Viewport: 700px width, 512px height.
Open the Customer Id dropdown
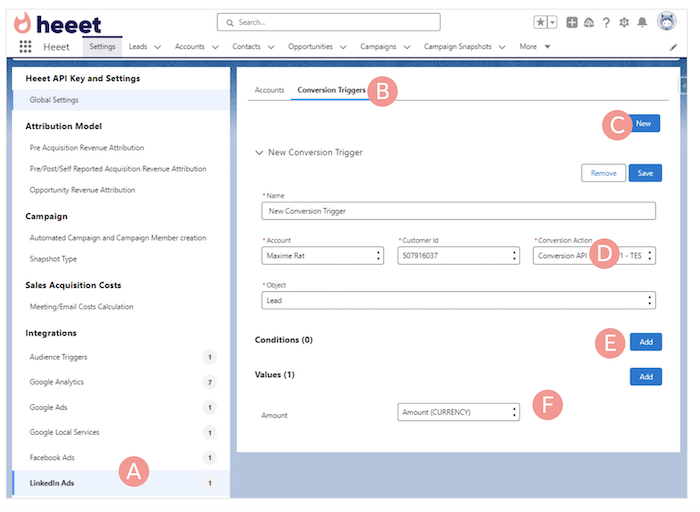tap(458, 256)
